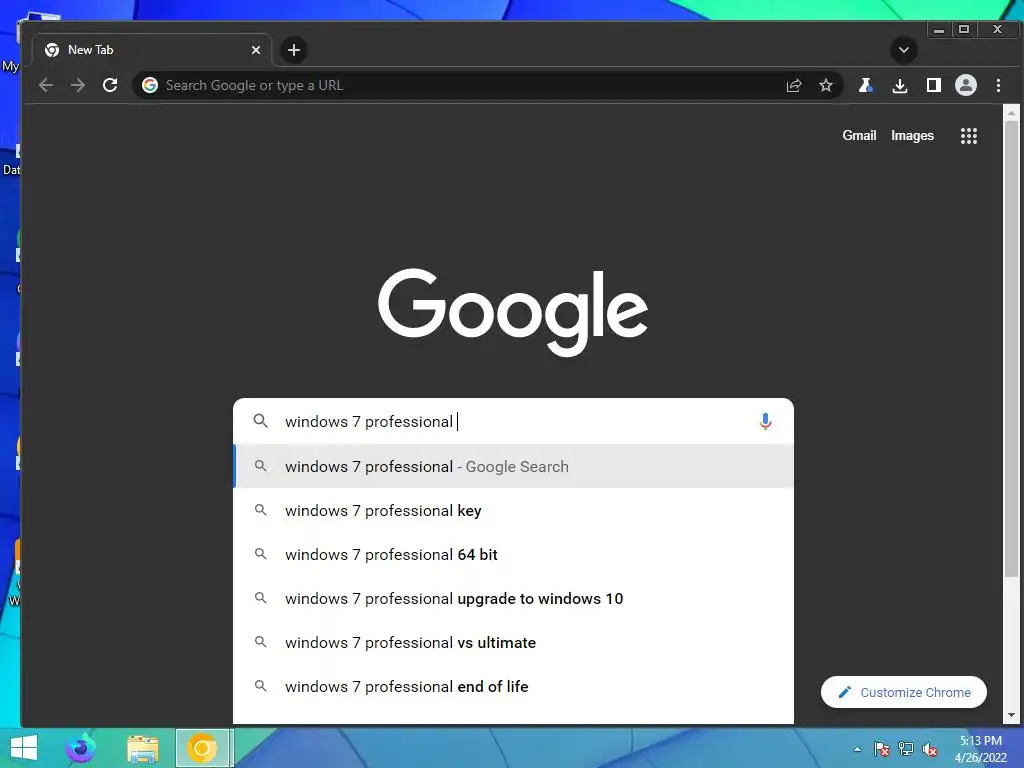Click the scrollbar down arrow
Screen dimensions: 1024x768
(1011, 715)
